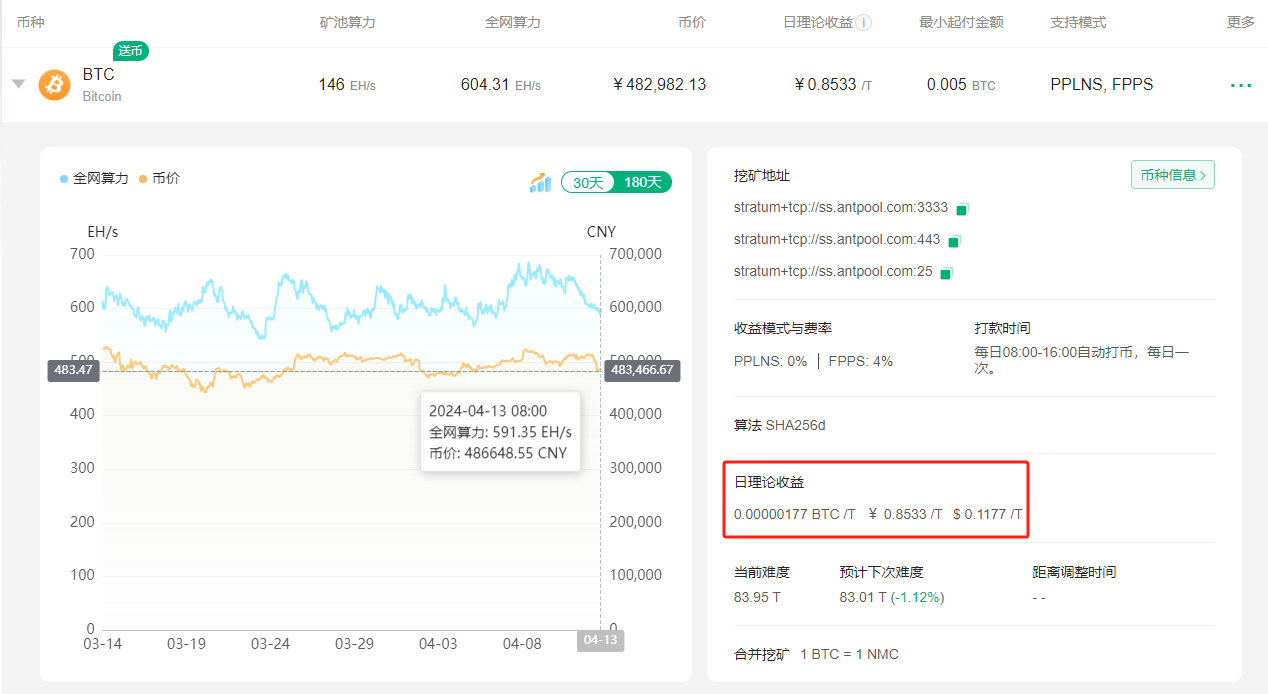Click the 日理论收益 column header

point(818,22)
